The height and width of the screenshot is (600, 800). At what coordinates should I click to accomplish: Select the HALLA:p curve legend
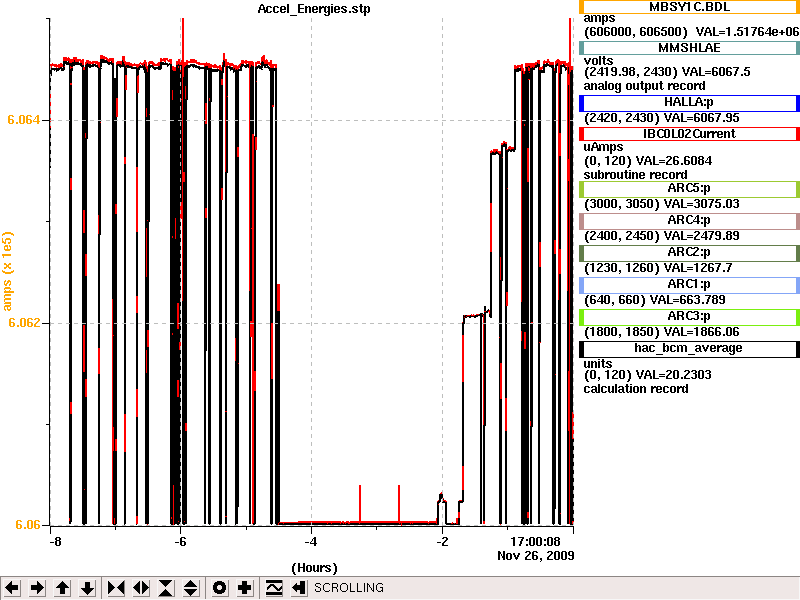pos(689,103)
